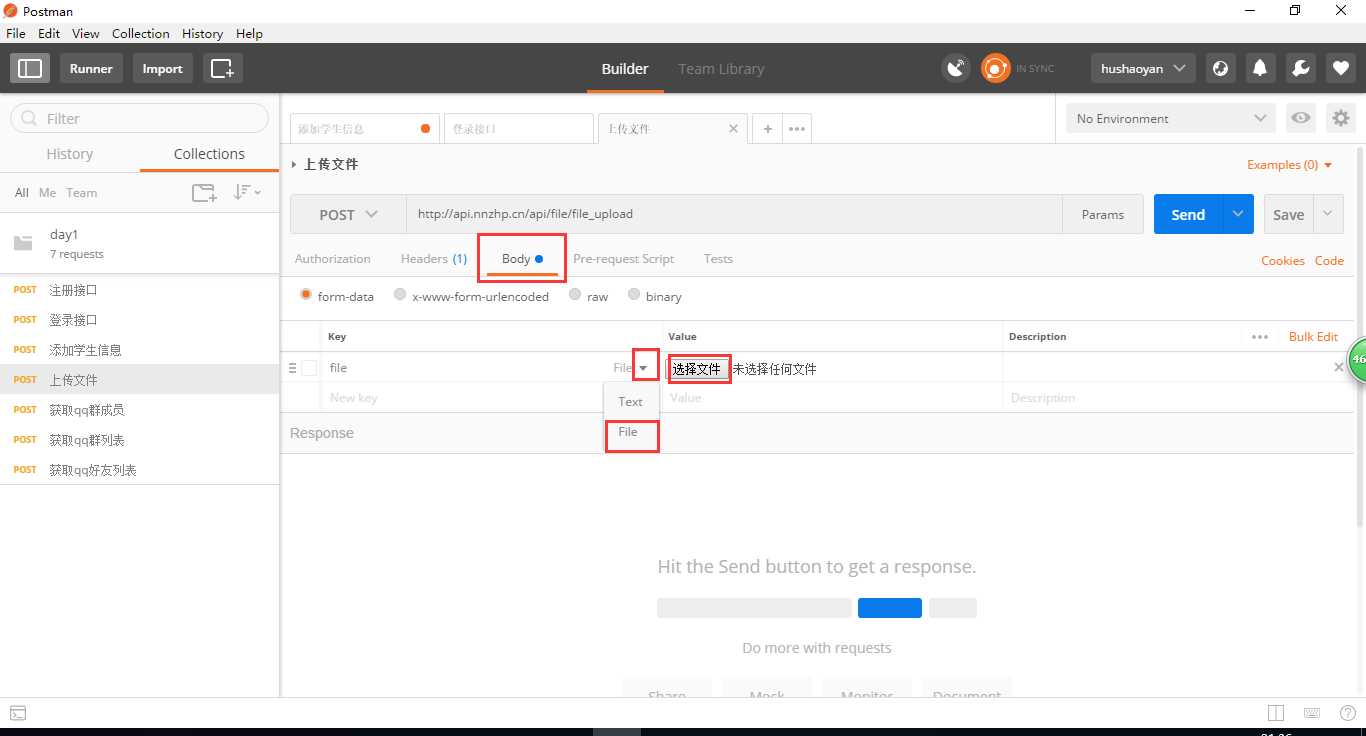Toggle the checkbox for the file key row
This screenshot has height=736, width=1366.
click(x=310, y=368)
